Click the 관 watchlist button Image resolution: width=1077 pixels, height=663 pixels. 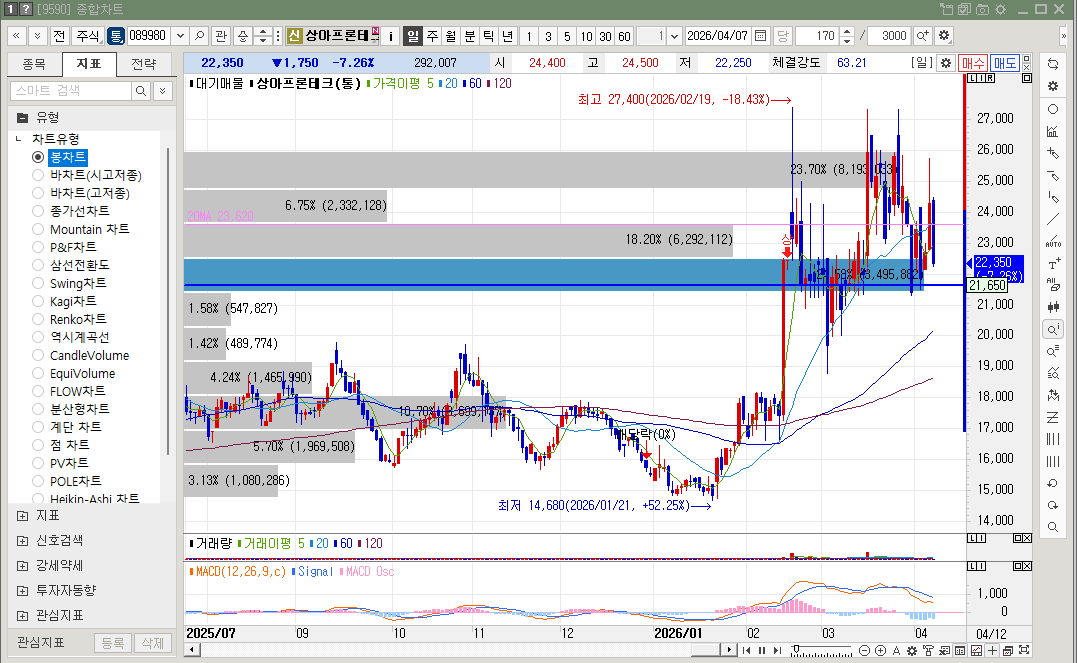click(x=220, y=36)
